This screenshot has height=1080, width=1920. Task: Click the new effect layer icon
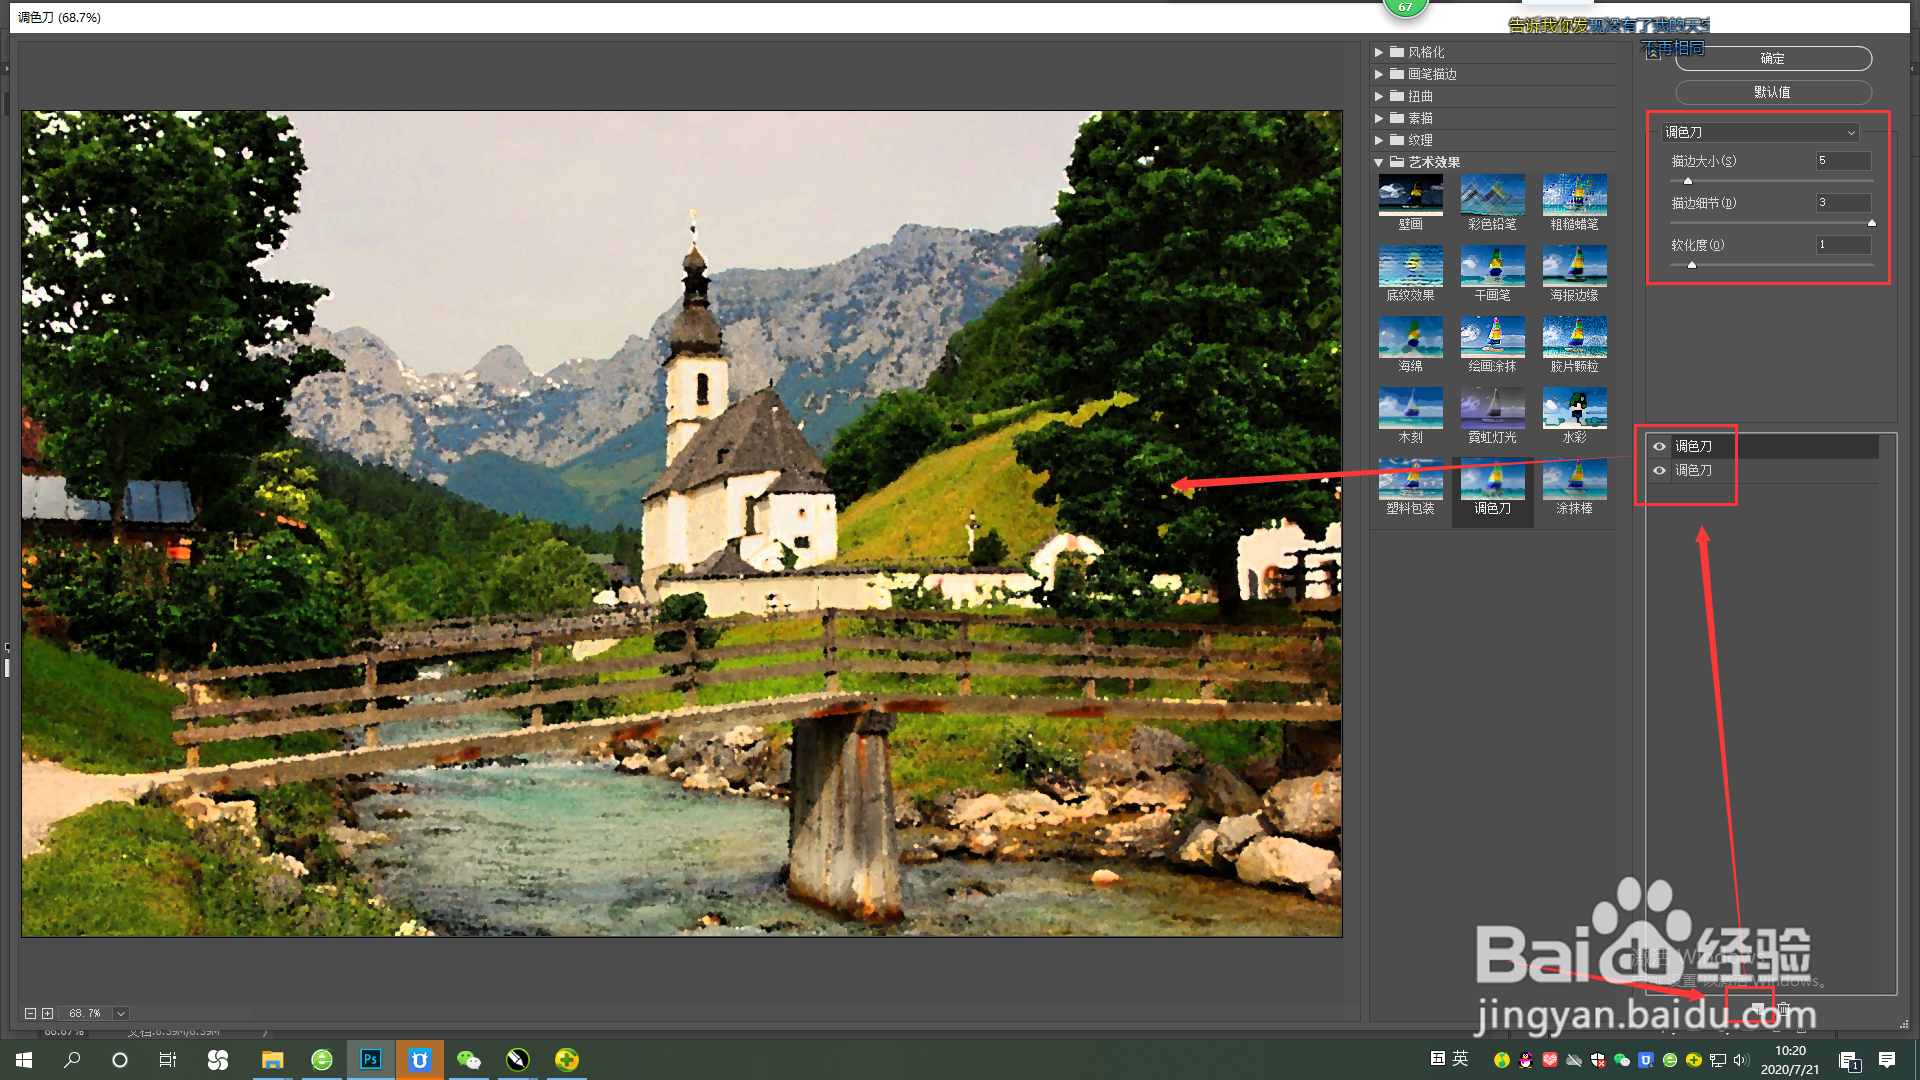click(x=1757, y=1008)
